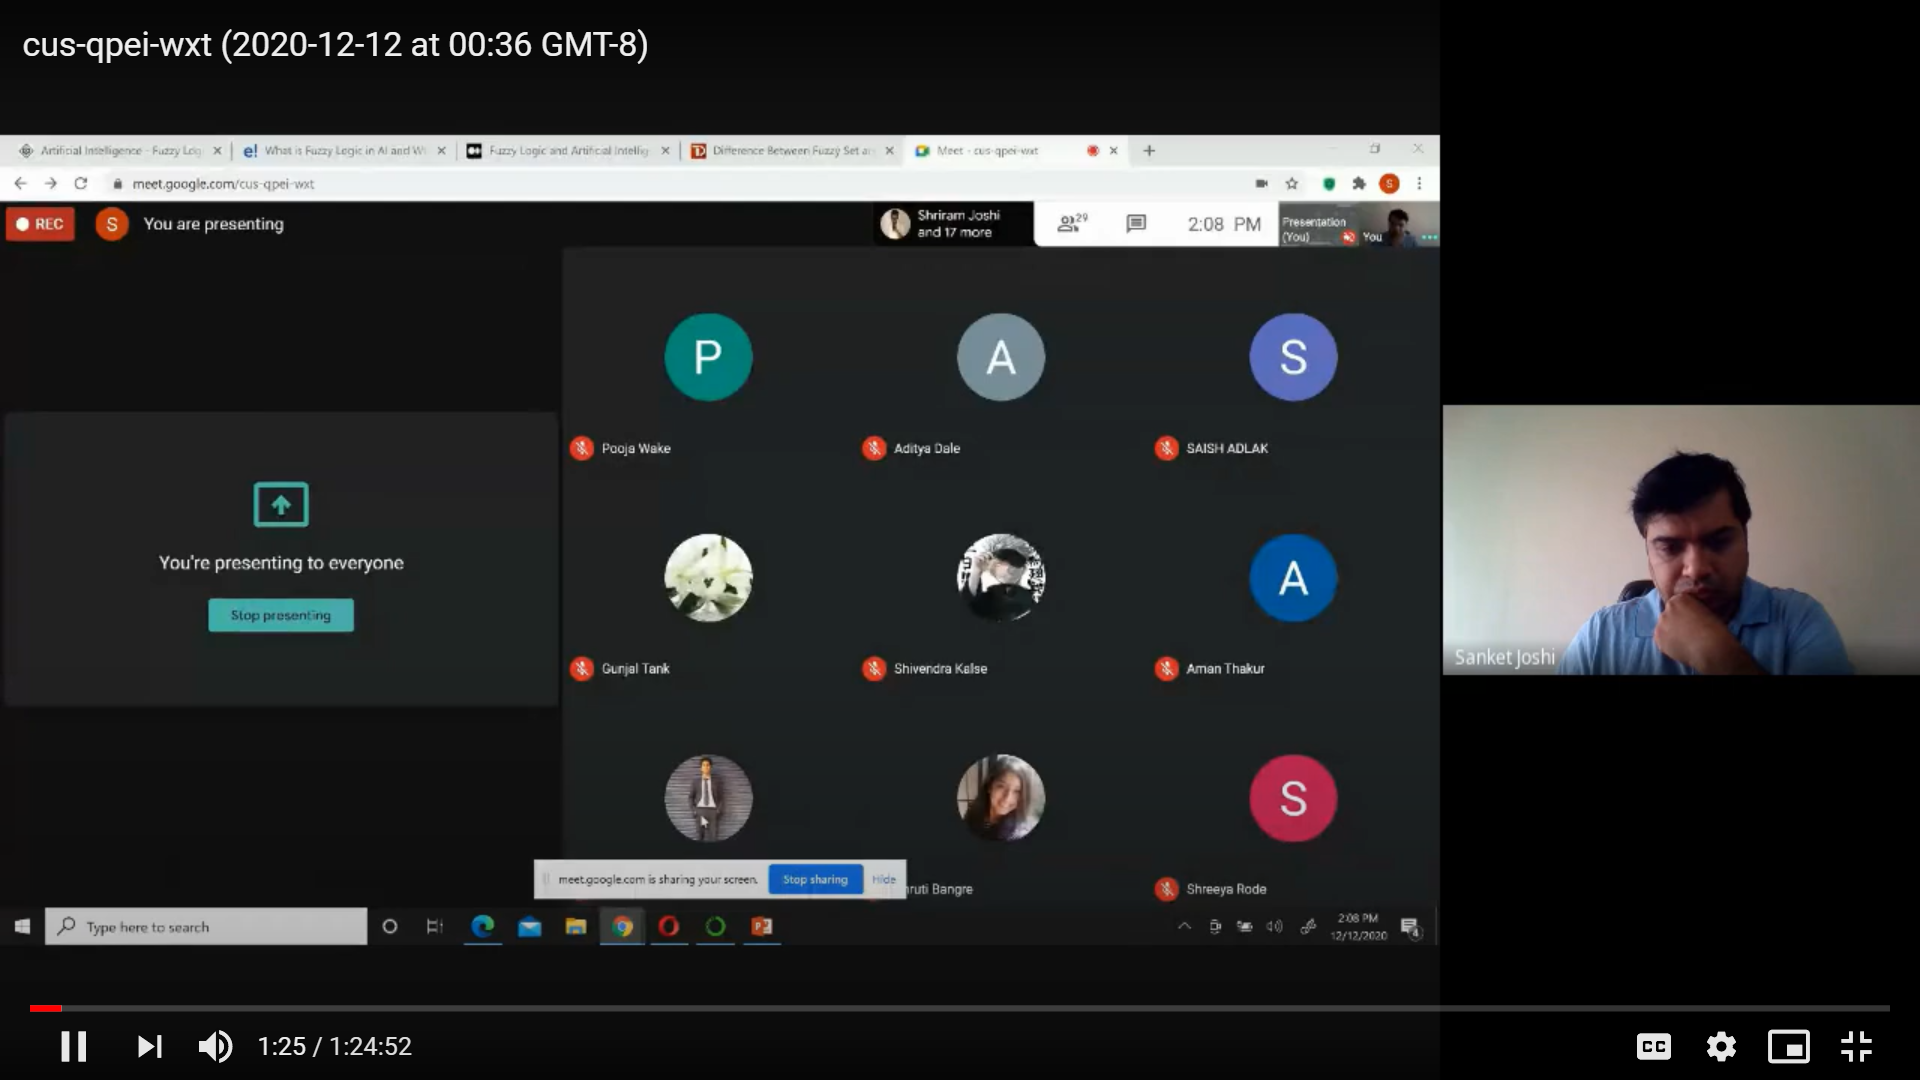Seek on the video progress bar

coord(960,1008)
